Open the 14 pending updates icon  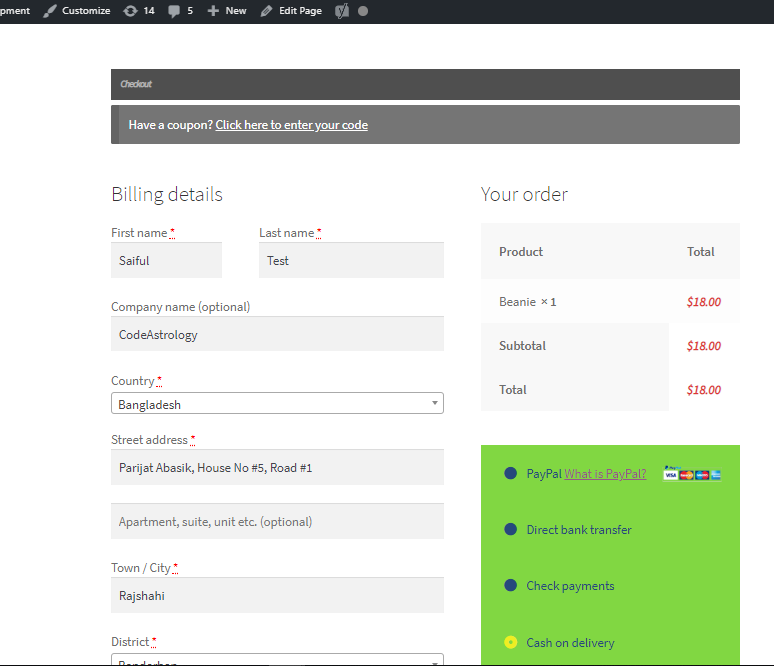point(130,11)
